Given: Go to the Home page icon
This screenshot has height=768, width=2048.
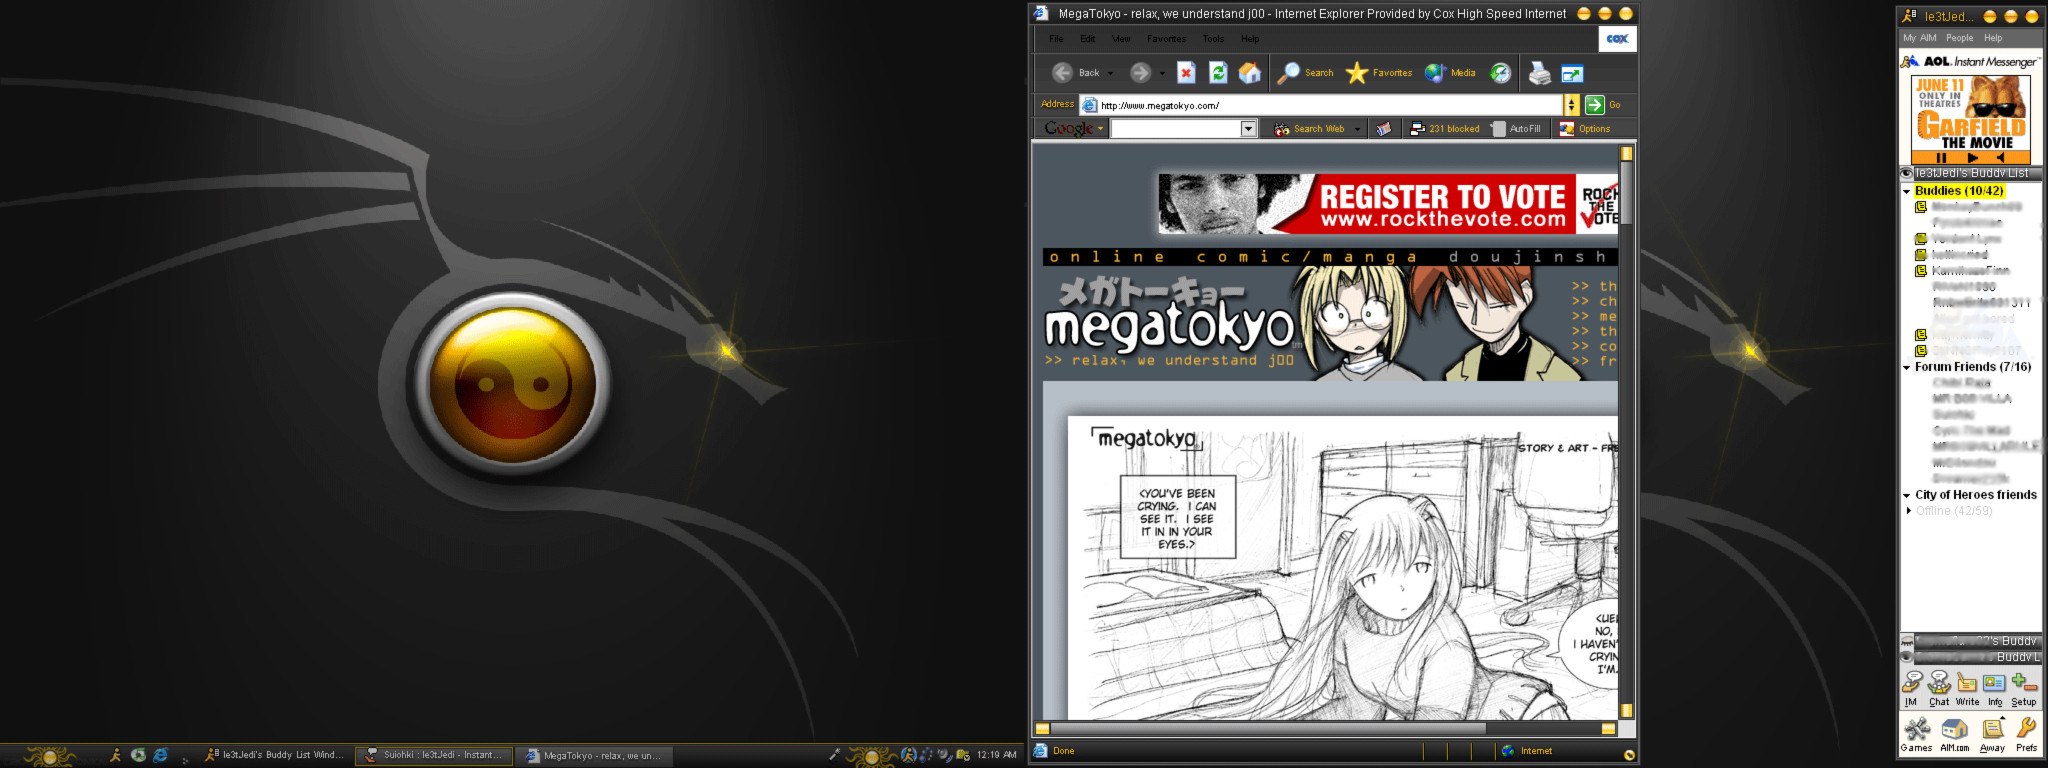Looking at the screenshot, I should tap(1250, 73).
